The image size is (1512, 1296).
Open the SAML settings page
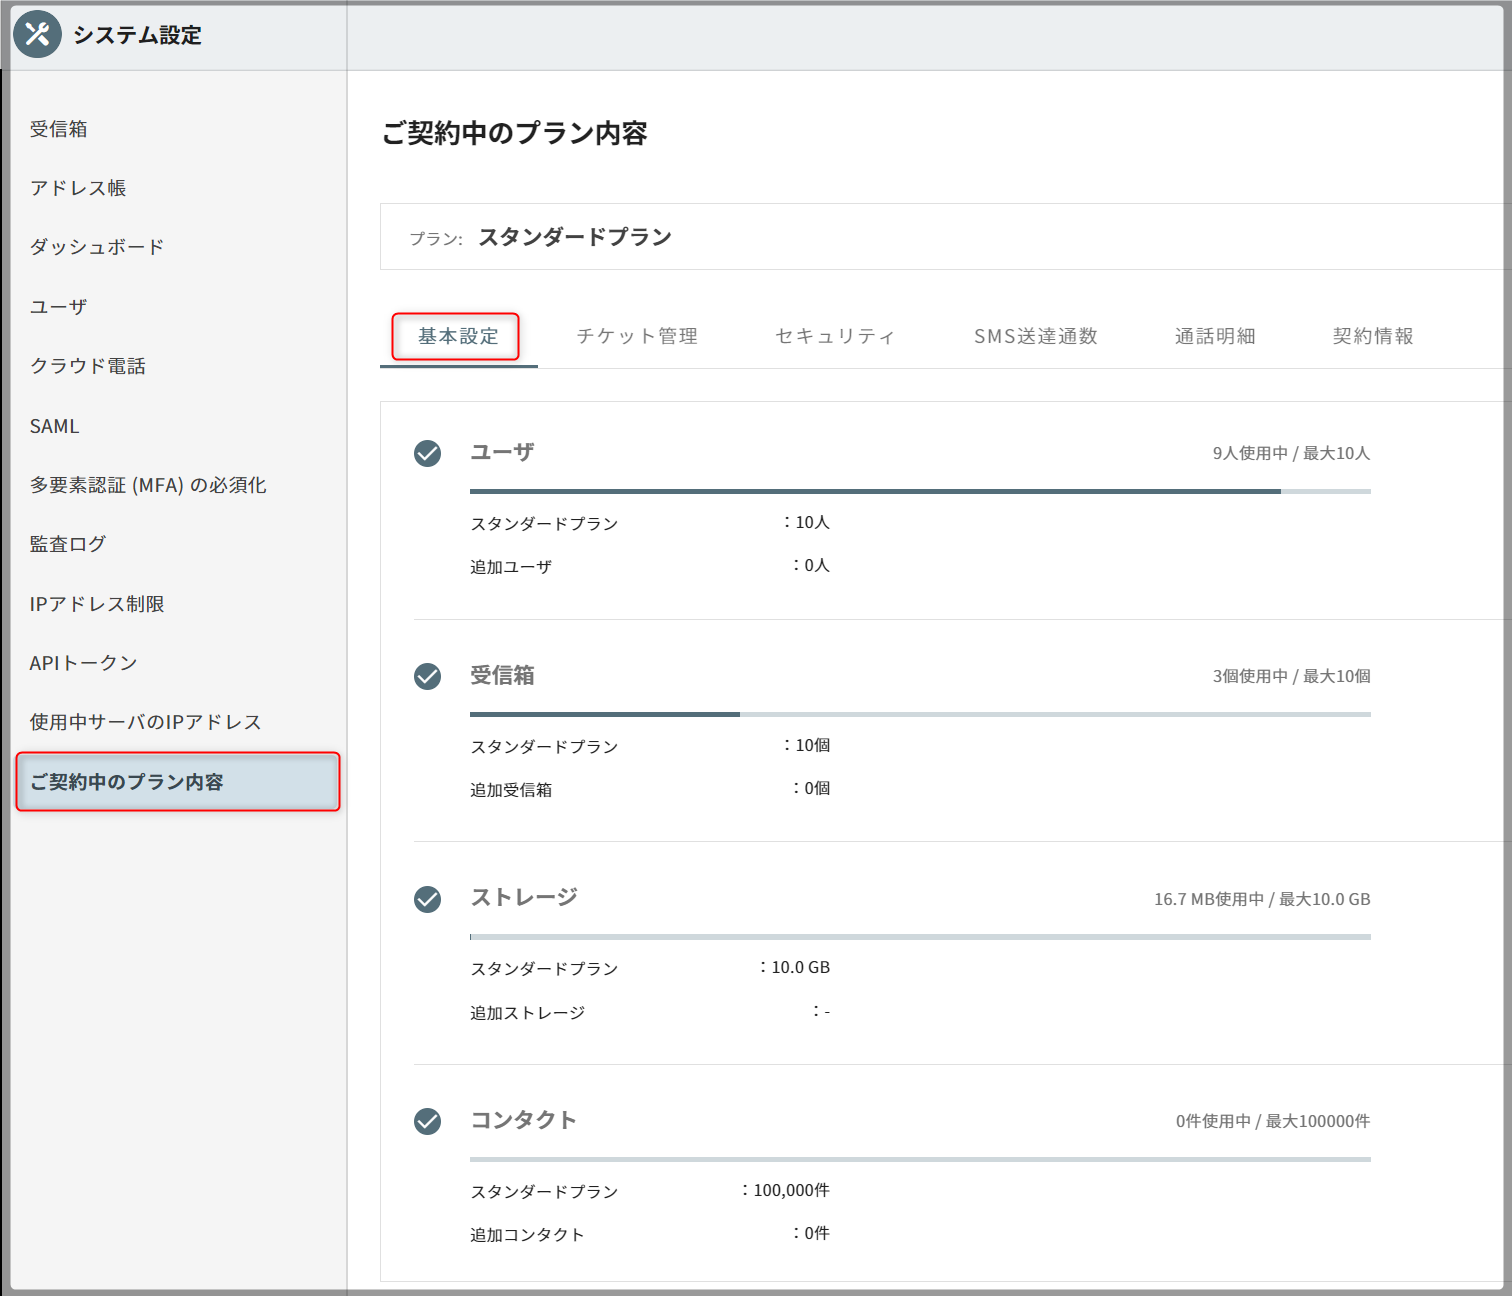55,426
